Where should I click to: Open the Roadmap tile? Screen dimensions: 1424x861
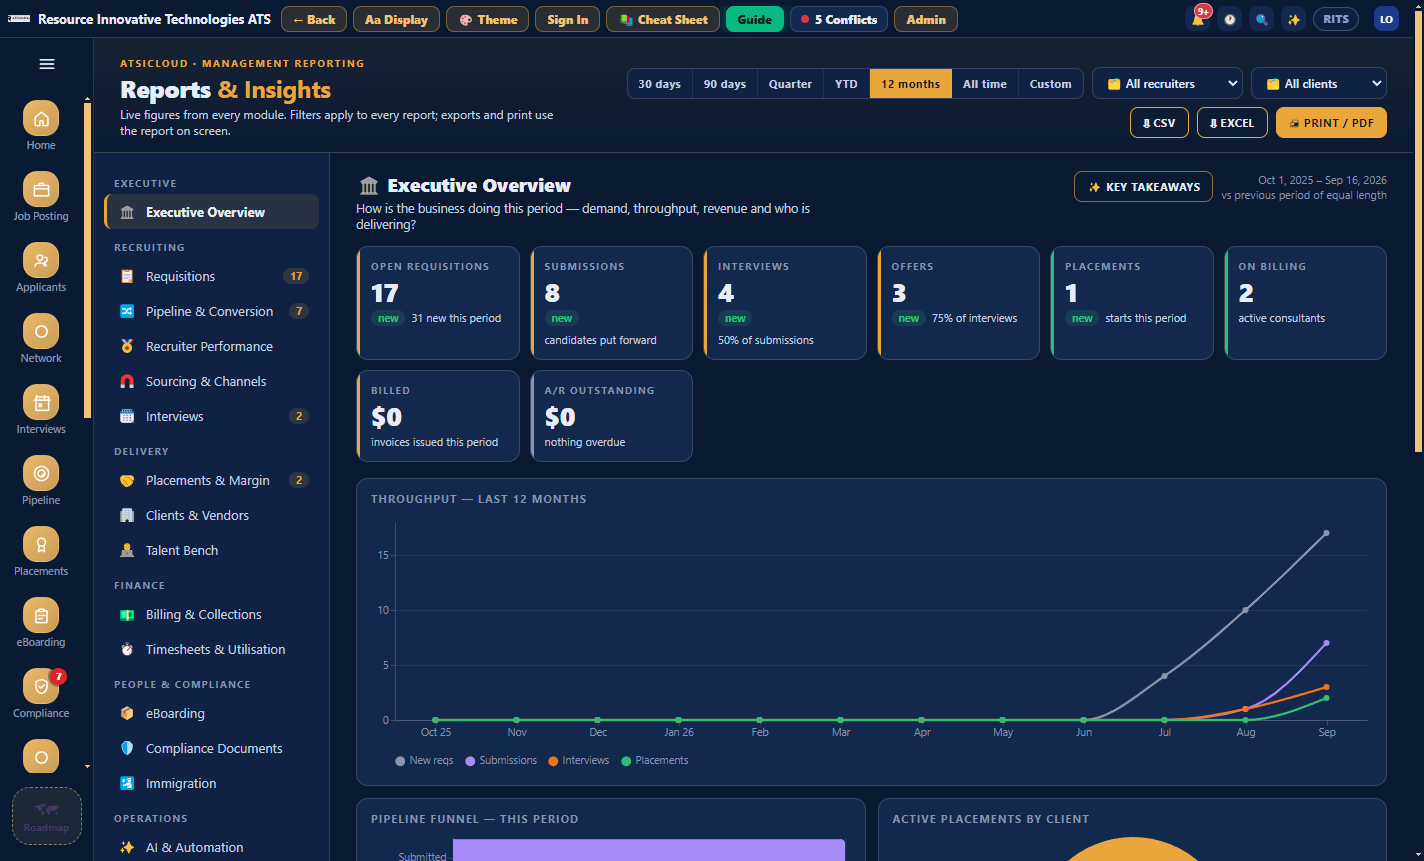(x=47, y=816)
